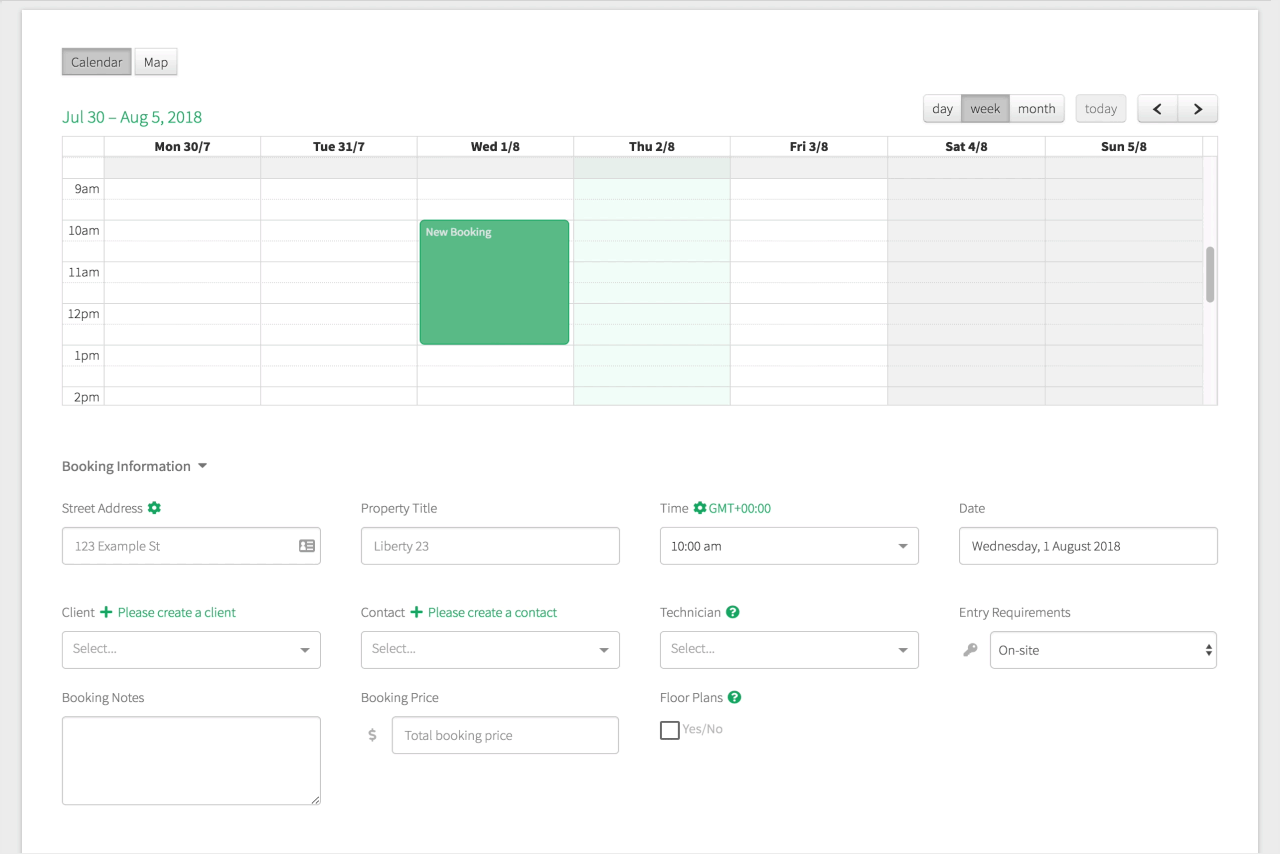Go to next week with right arrow
The width and height of the screenshot is (1280, 854).
tap(1198, 109)
